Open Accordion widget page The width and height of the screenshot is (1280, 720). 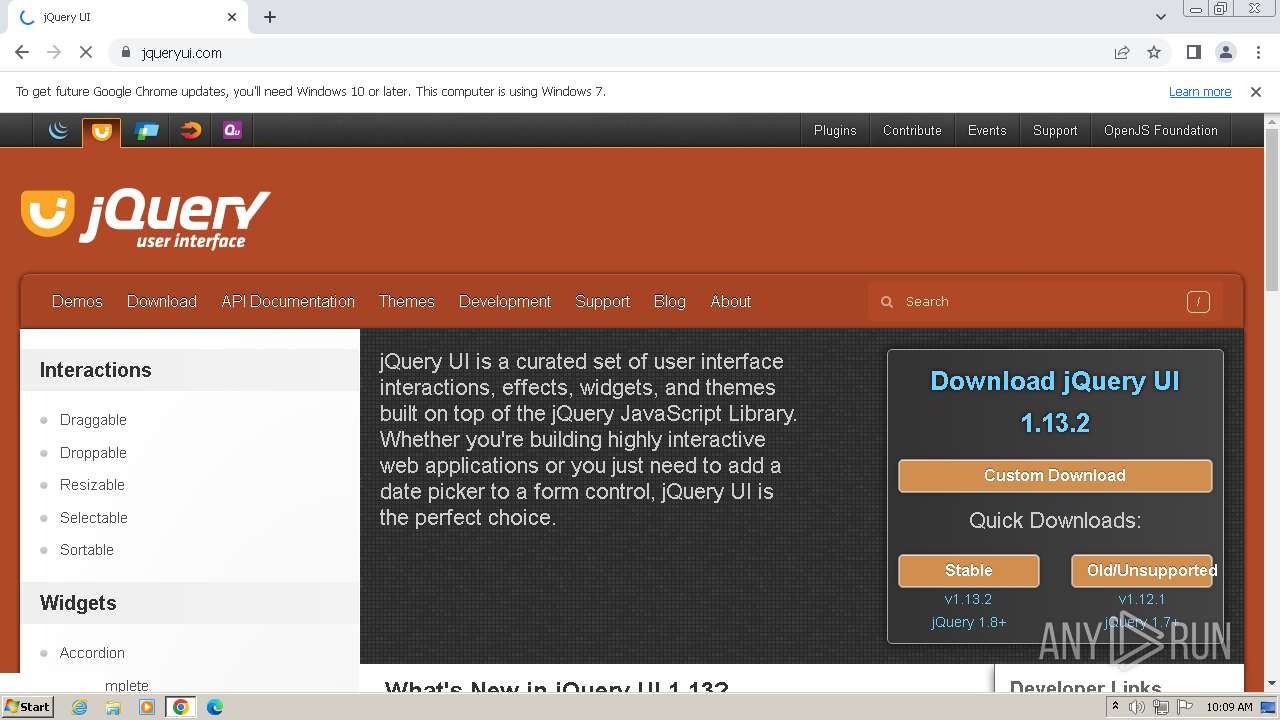tap(92, 653)
